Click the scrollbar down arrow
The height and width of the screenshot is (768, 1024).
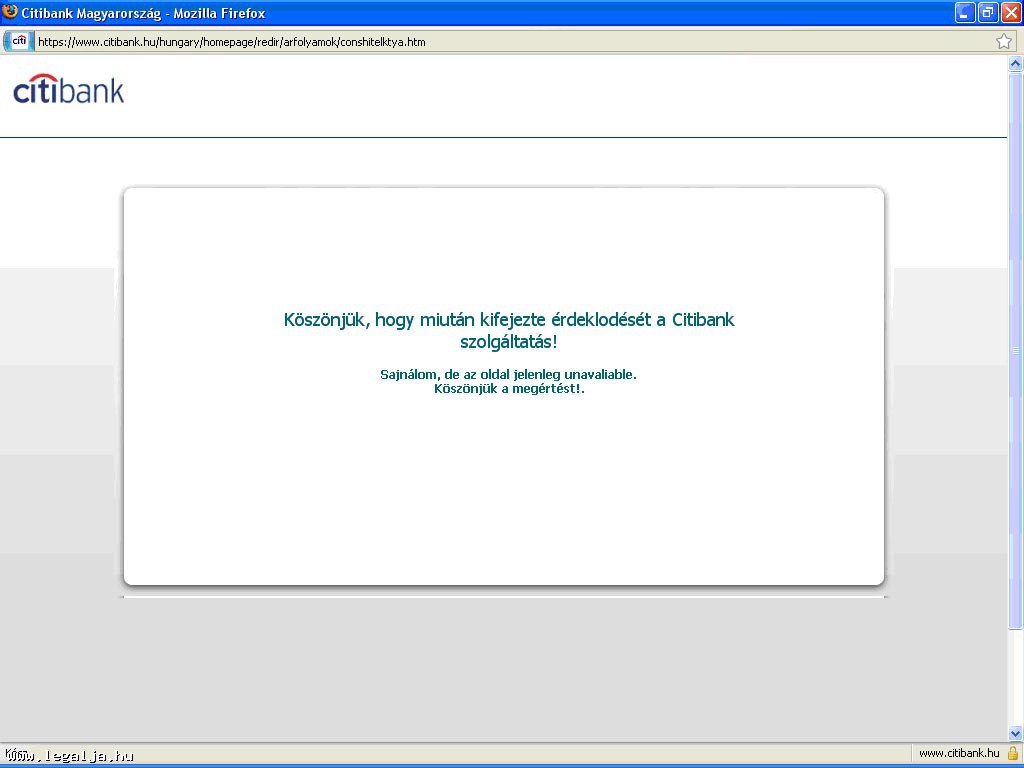pos(1016,733)
